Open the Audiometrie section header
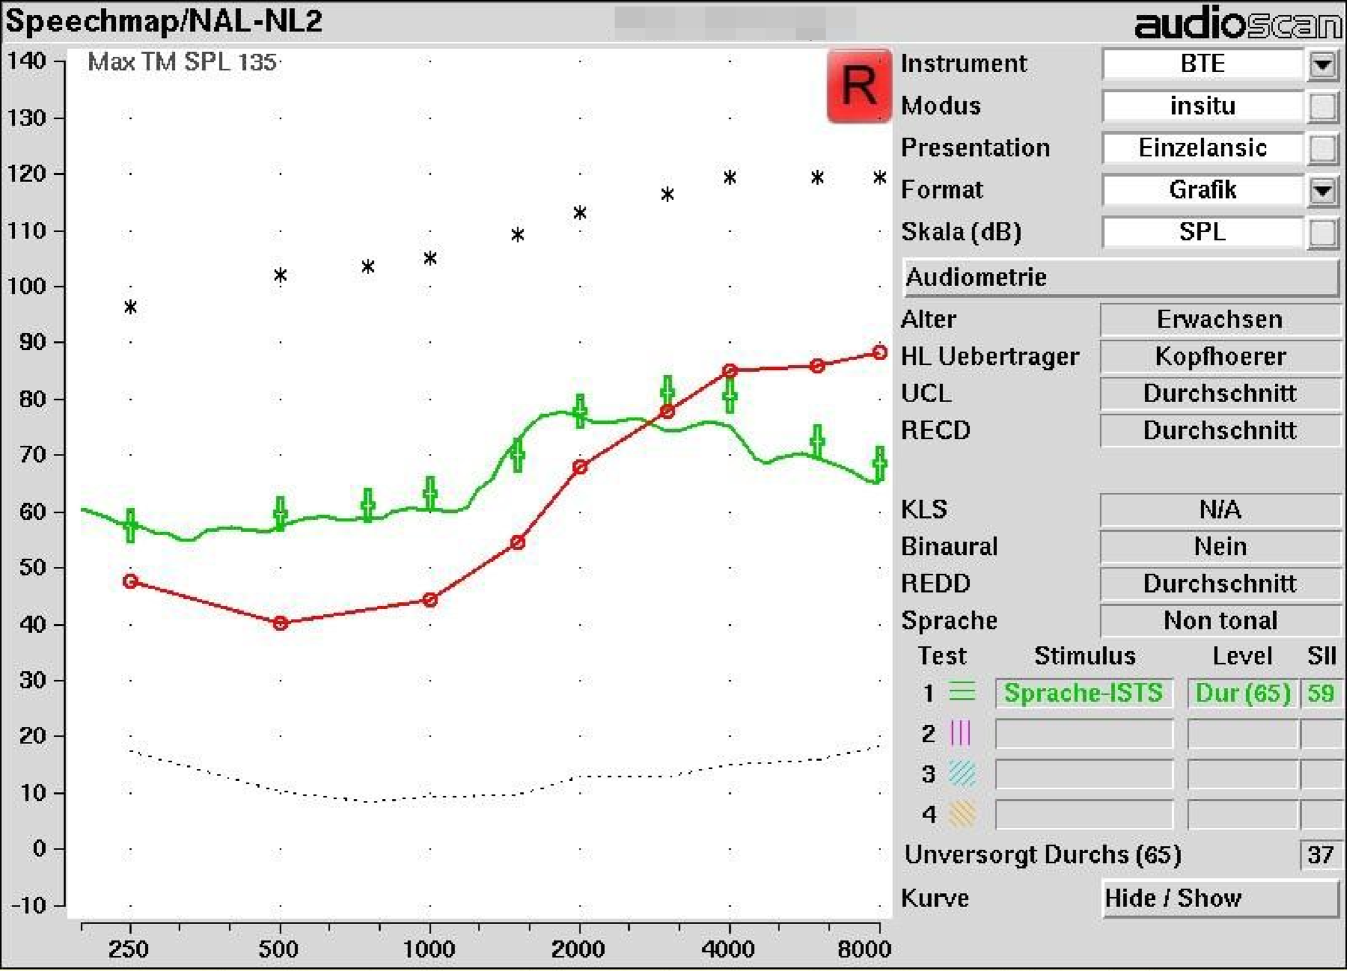 pos(1120,277)
